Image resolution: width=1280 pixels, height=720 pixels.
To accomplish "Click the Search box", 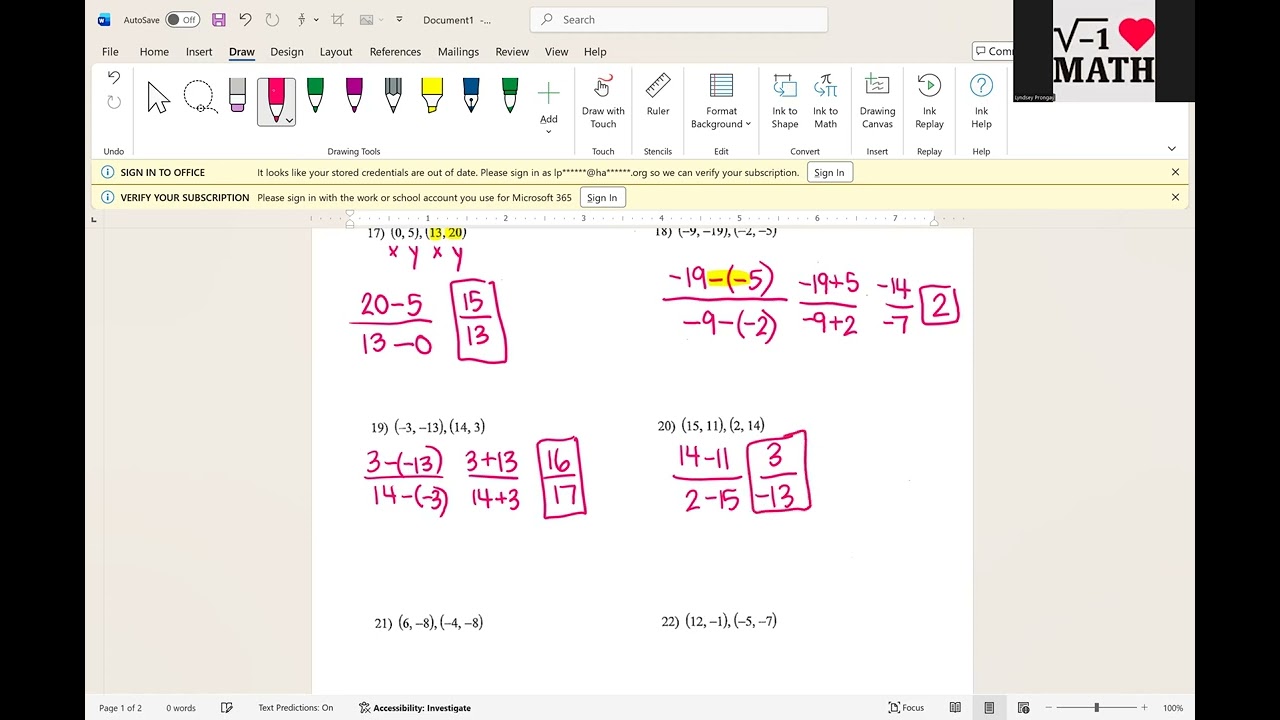I will pyautogui.click(x=679, y=20).
